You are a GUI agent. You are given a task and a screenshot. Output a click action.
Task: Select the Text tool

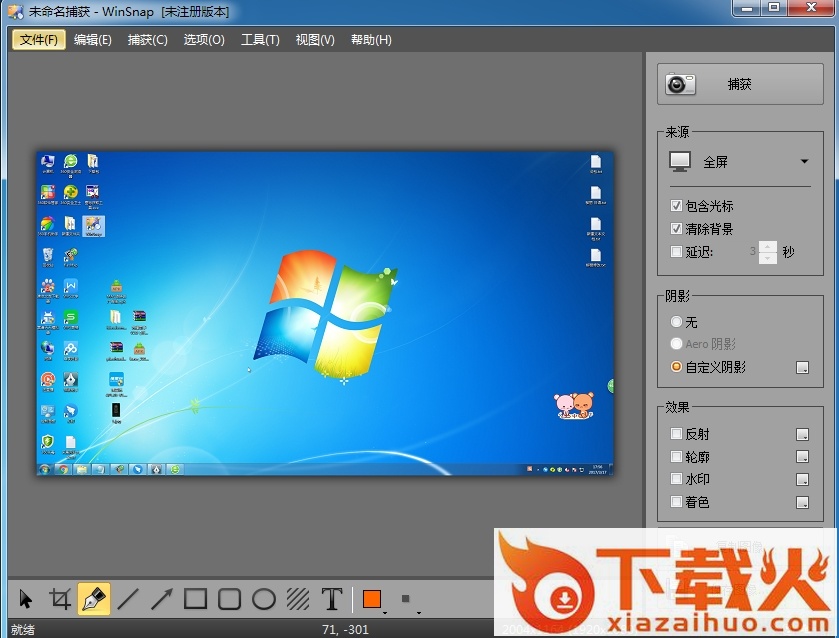coord(332,599)
